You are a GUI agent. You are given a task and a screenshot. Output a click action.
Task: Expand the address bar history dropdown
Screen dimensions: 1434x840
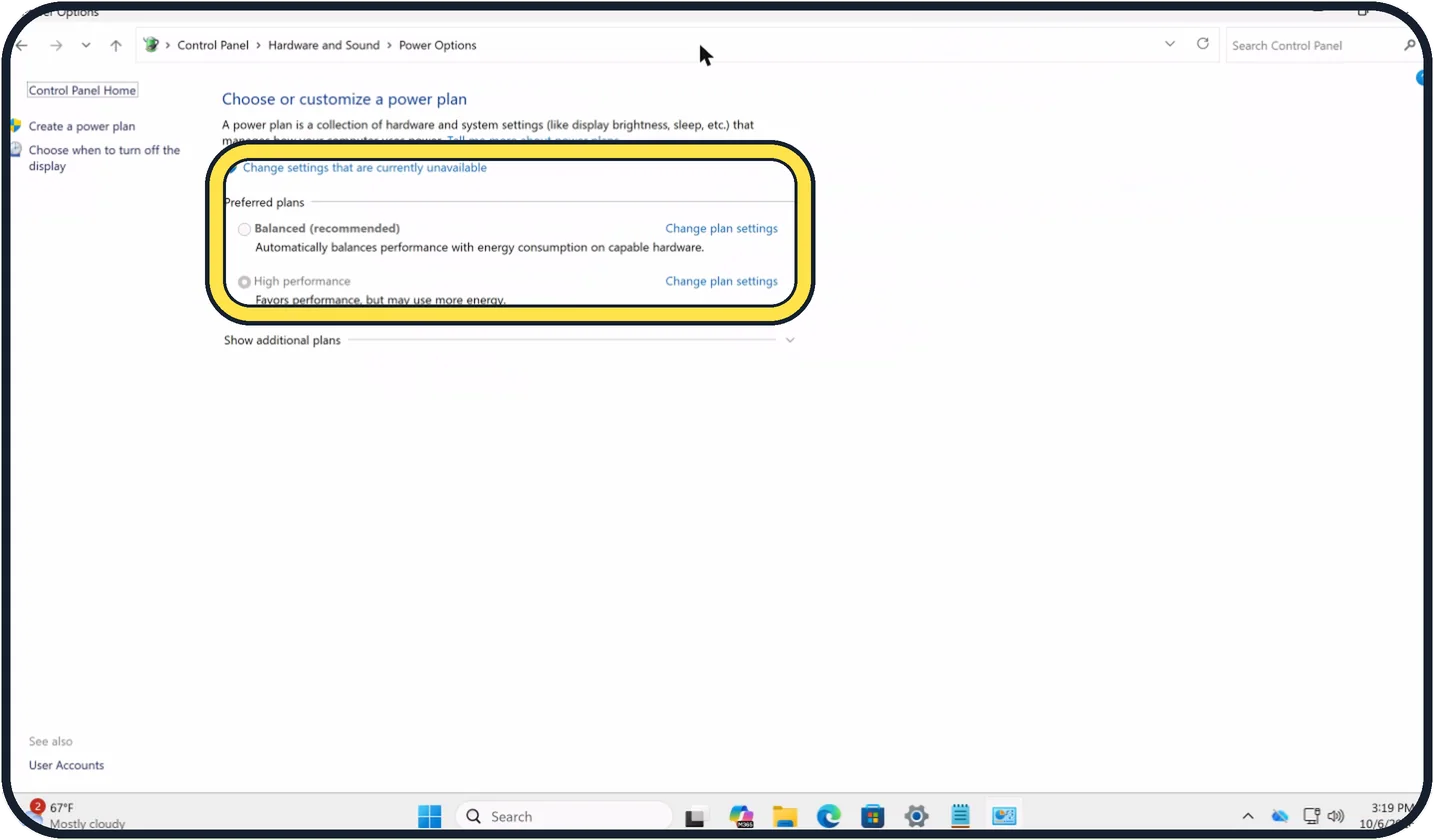(x=1170, y=44)
